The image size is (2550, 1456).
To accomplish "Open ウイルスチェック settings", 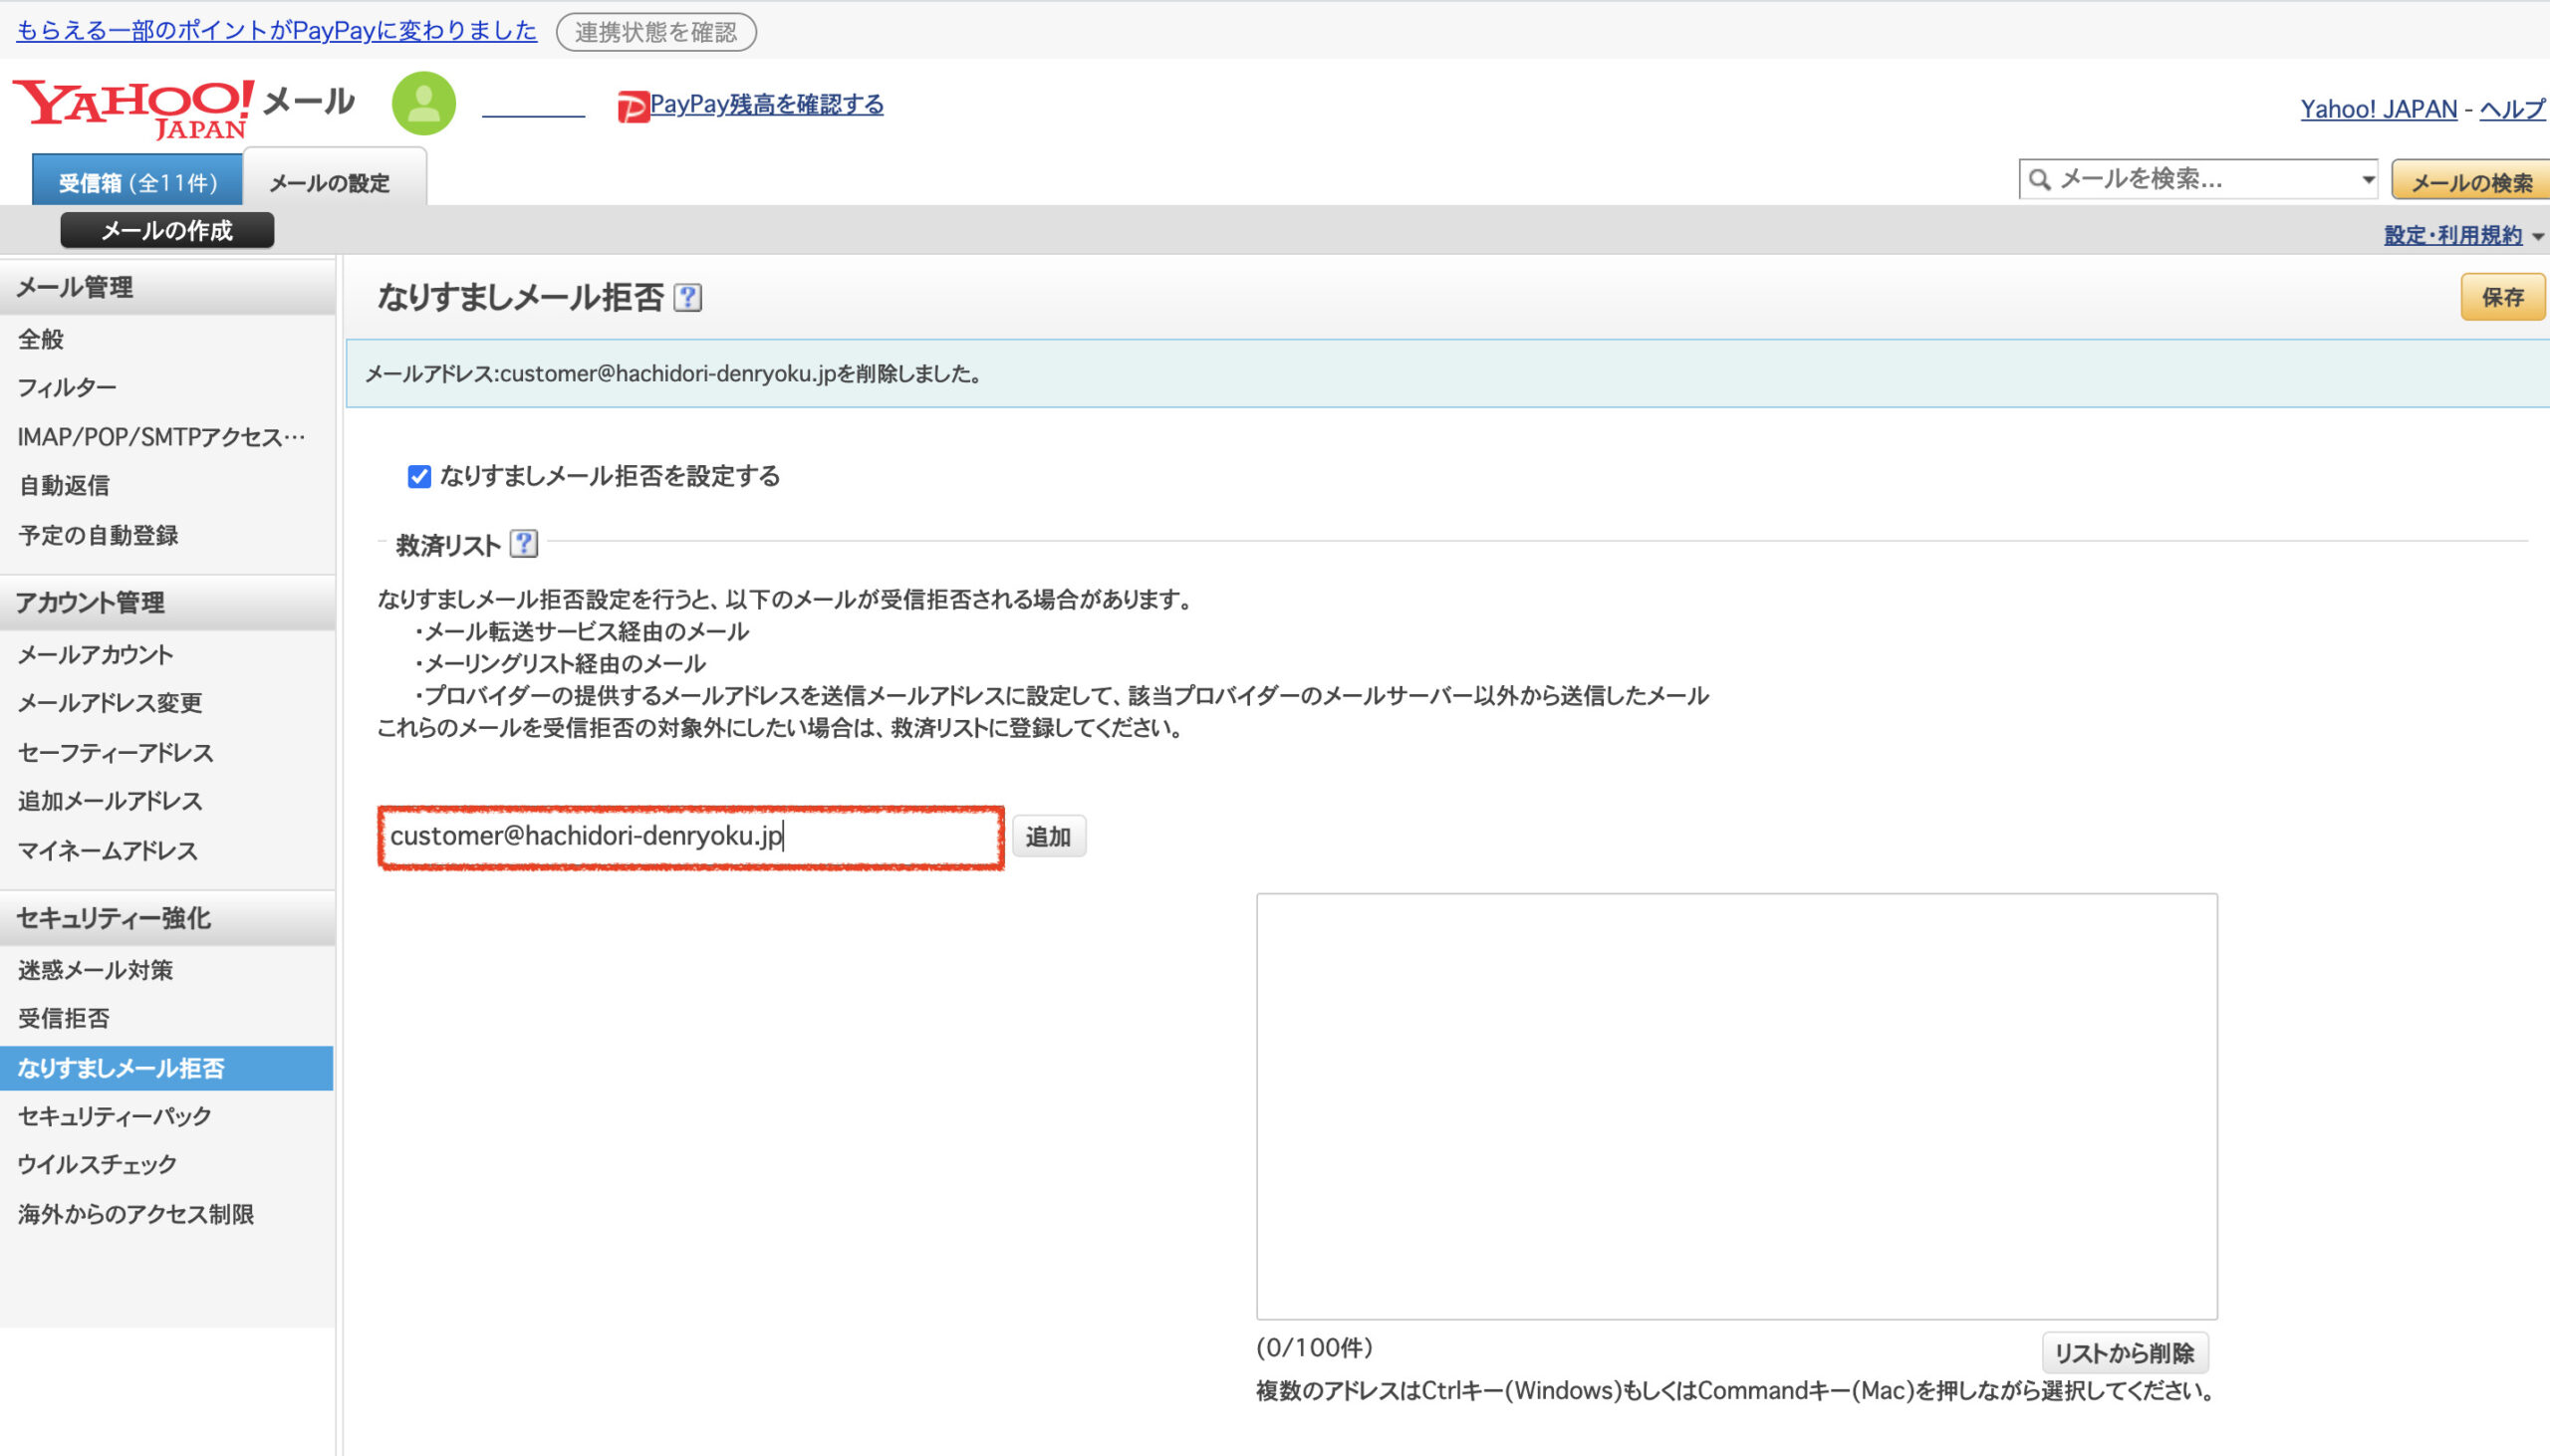I will click(x=97, y=1165).
